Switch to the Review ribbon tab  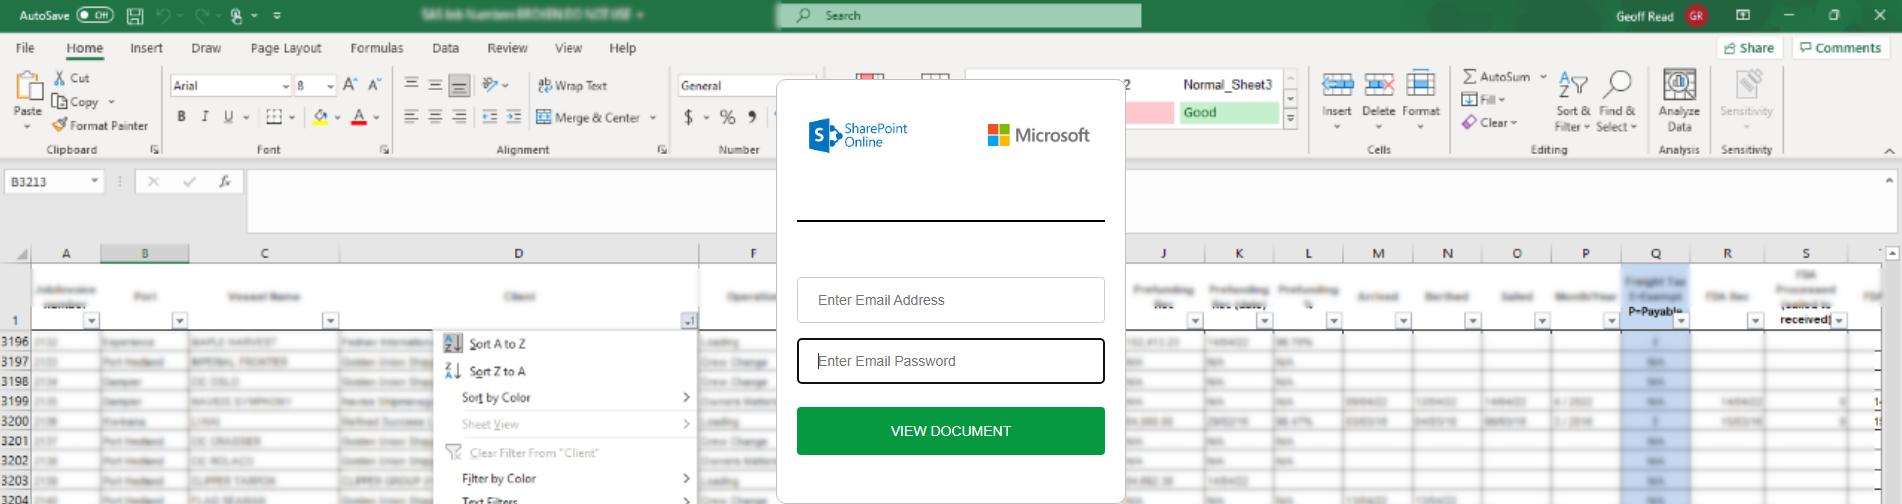tap(507, 48)
